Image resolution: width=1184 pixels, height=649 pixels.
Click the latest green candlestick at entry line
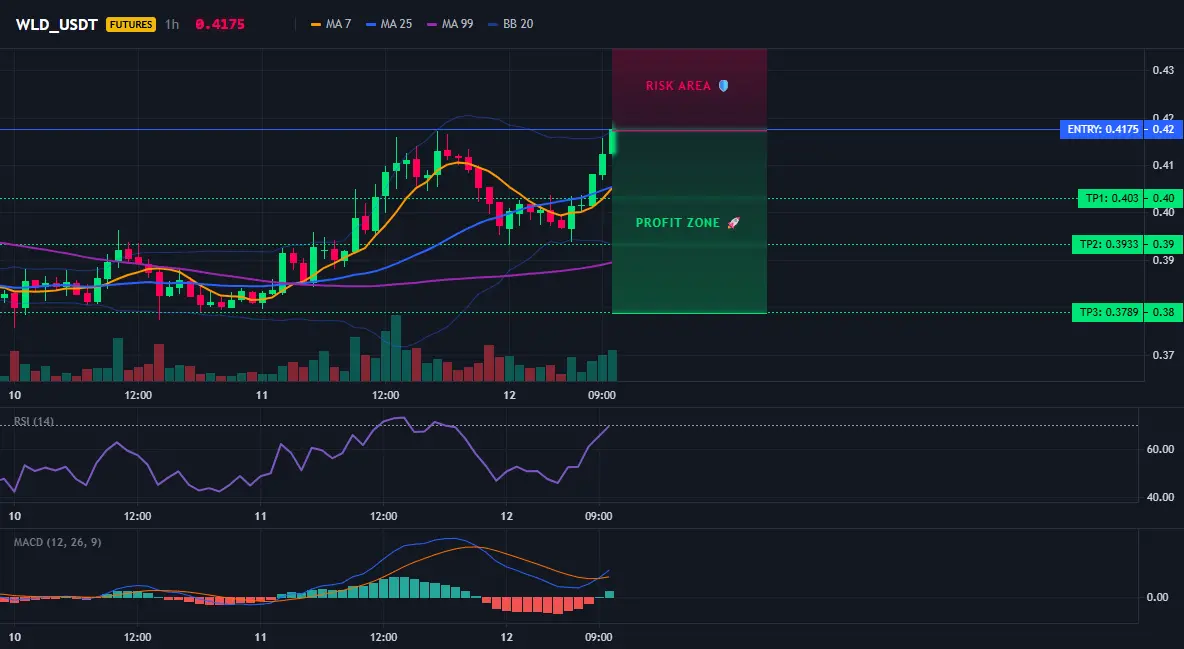pyautogui.click(x=612, y=141)
